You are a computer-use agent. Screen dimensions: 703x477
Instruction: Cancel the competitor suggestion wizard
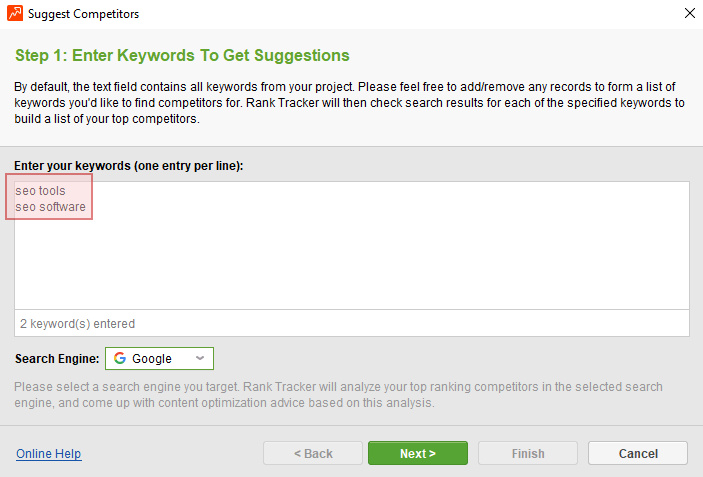pos(638,453)
